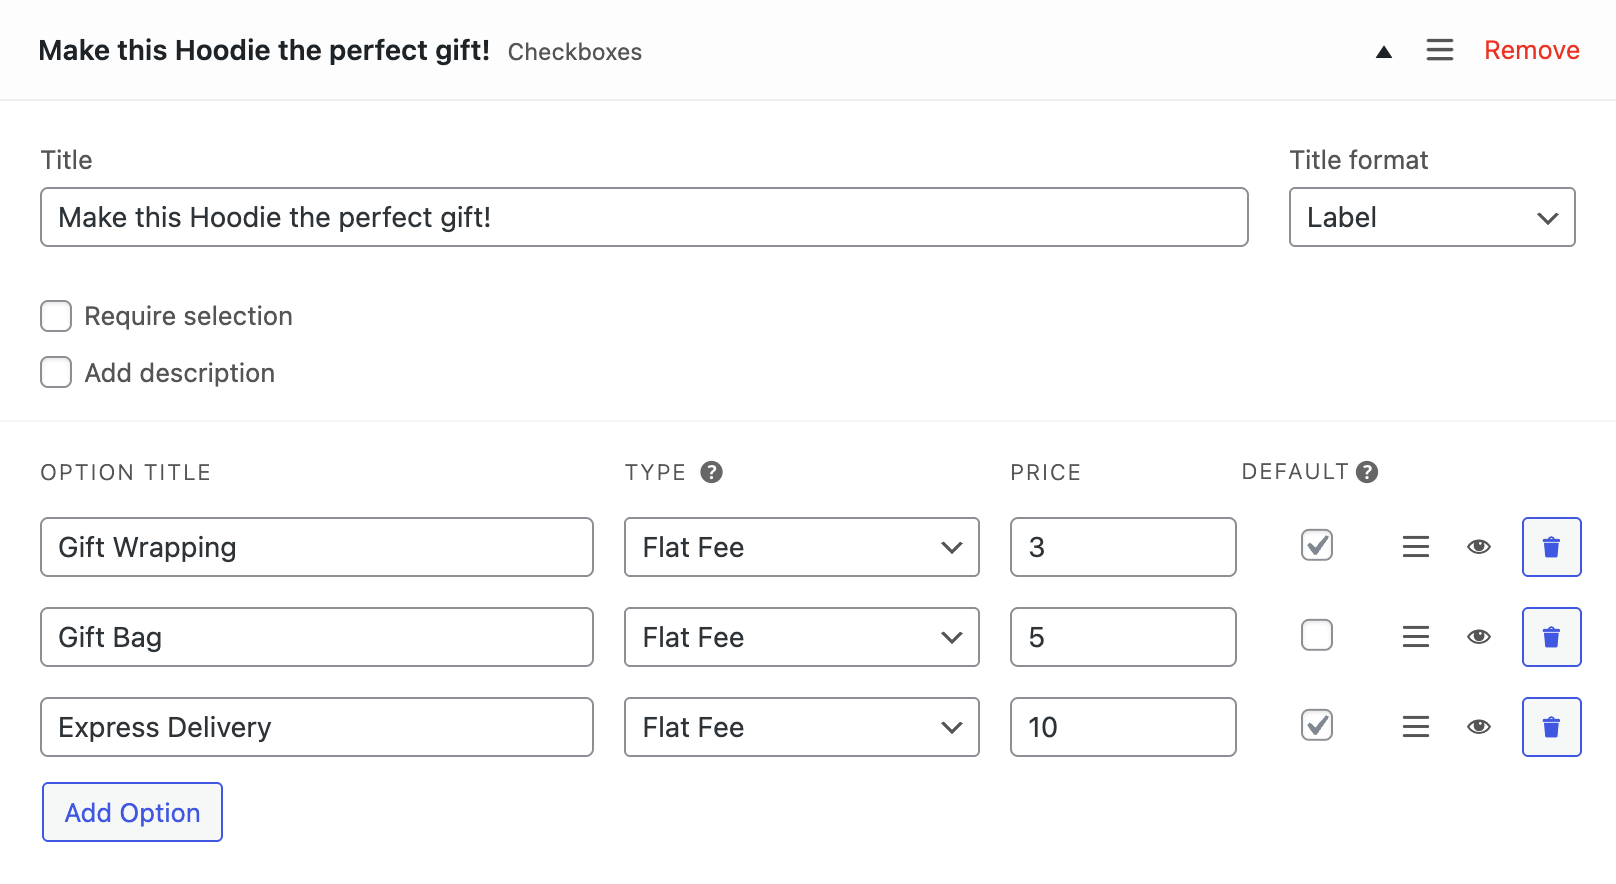The width and height of the screenshot is (1616, 884).
Task: Check the default checkbox for Gift Bag
Action: pyautogui.click(x=1316, y=635)
